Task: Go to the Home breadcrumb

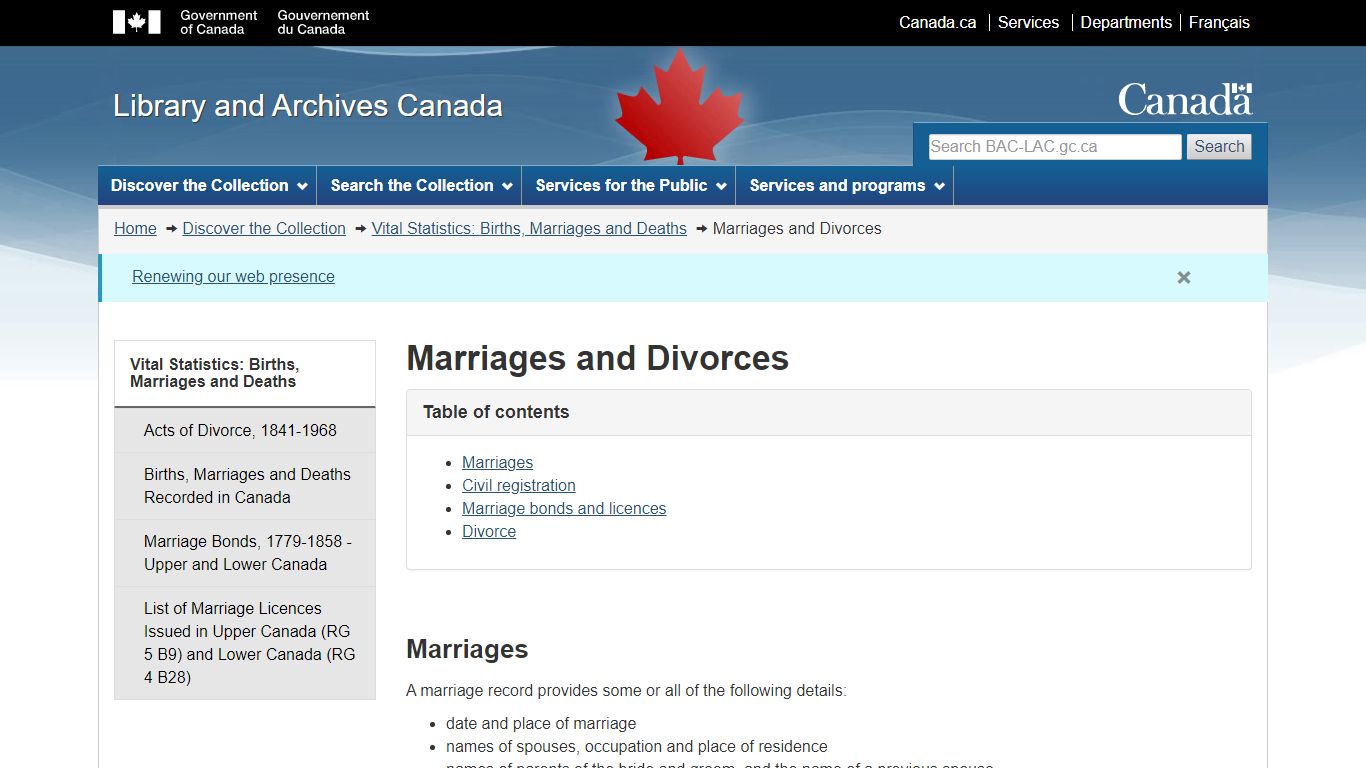Action: (135, 229)
